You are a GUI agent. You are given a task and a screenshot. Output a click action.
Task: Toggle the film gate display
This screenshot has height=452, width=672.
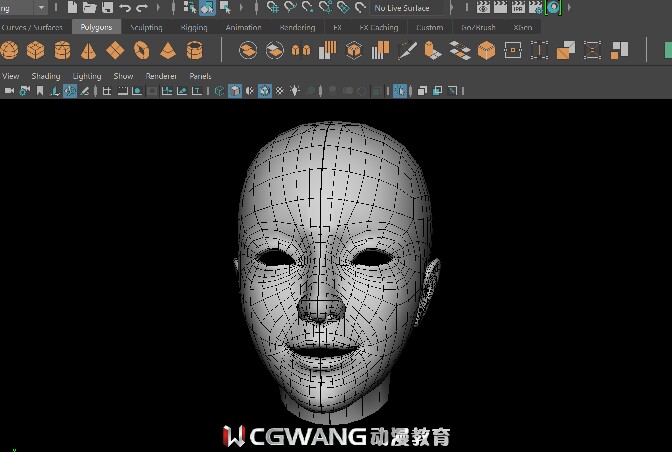[x=123, y=91]
